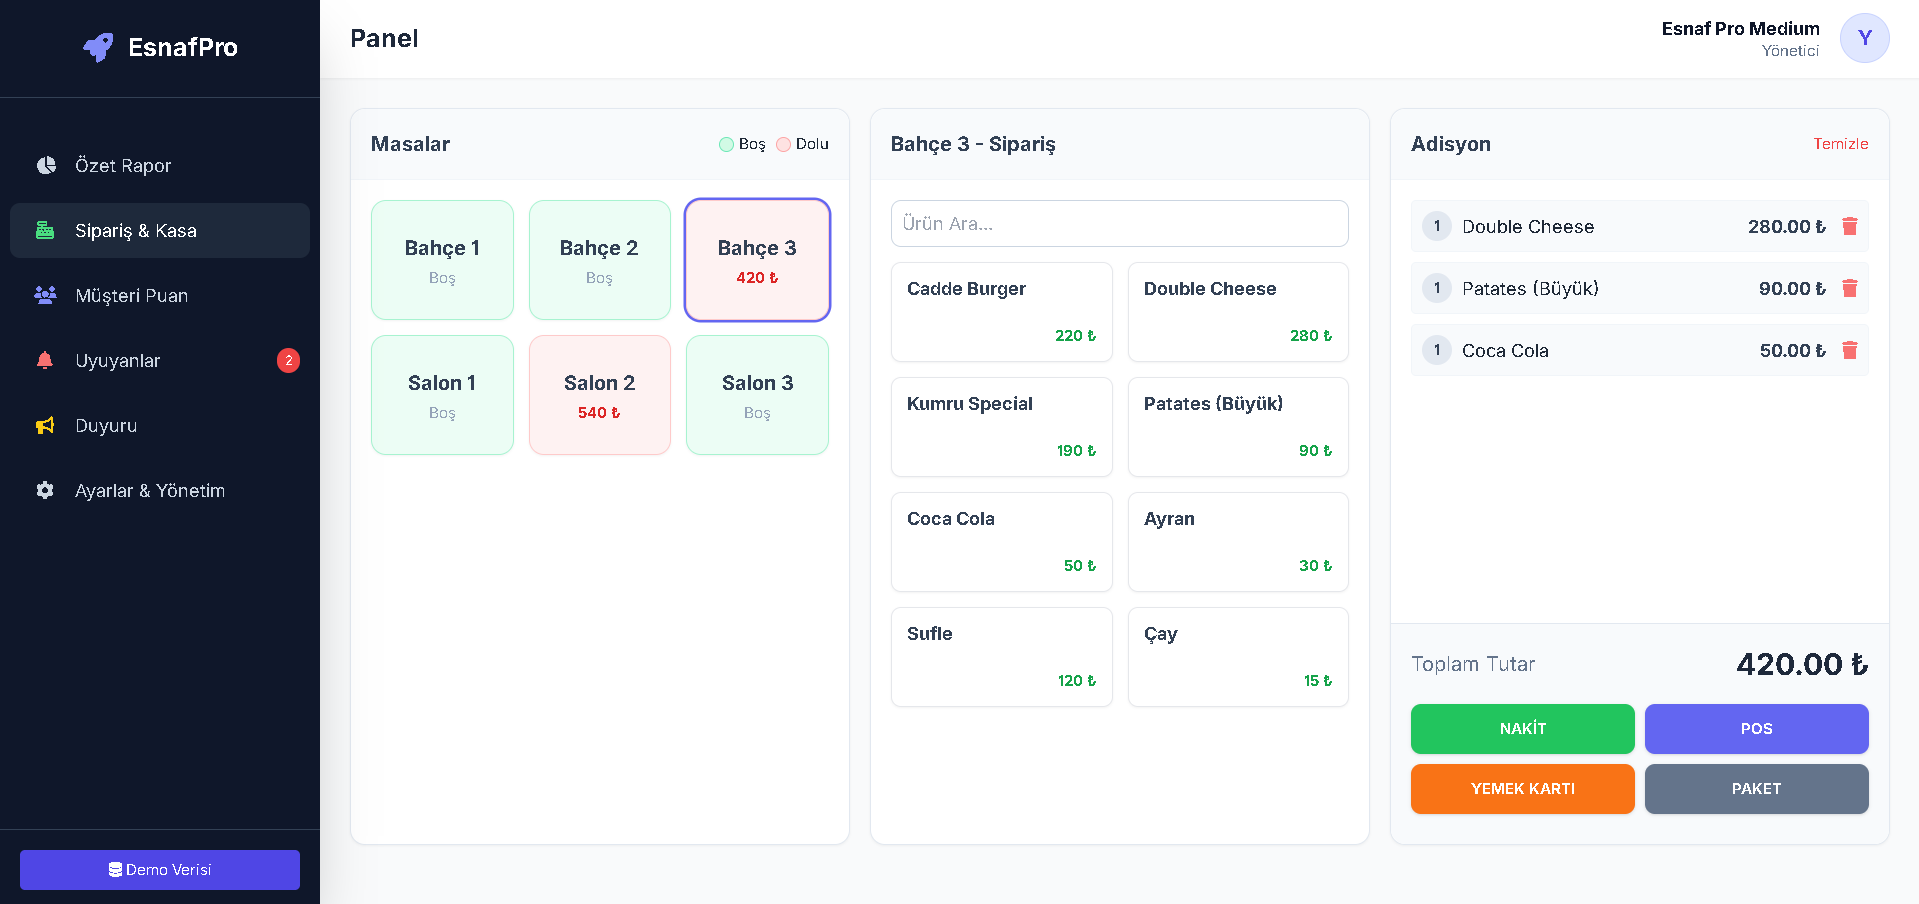
Task: Open the Müşteri Puan menu item
Action: (131, 296)
